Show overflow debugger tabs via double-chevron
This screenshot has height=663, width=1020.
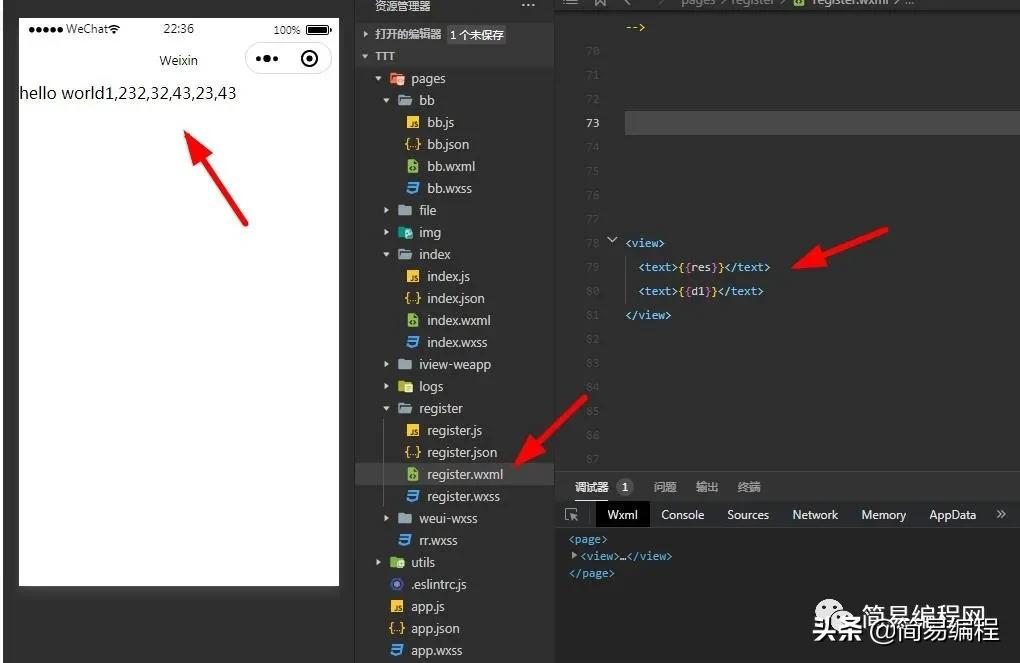pyautogui.click(x=1001, y=514)
